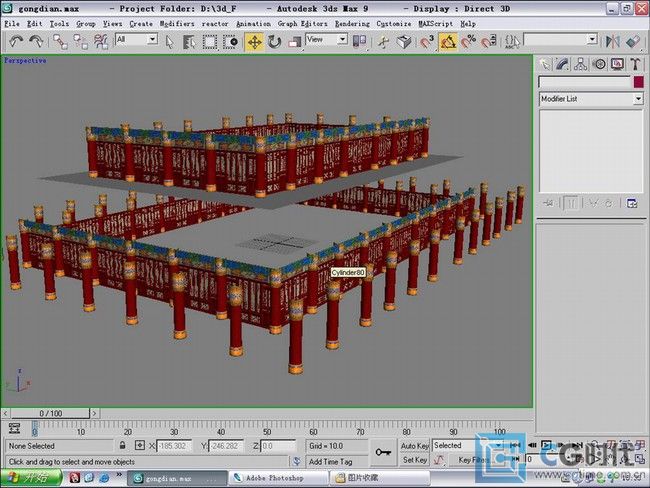The width and height of the screenshot is (650, 488).
Task: Click the X coordinate input field
Action: click(173, 446)
